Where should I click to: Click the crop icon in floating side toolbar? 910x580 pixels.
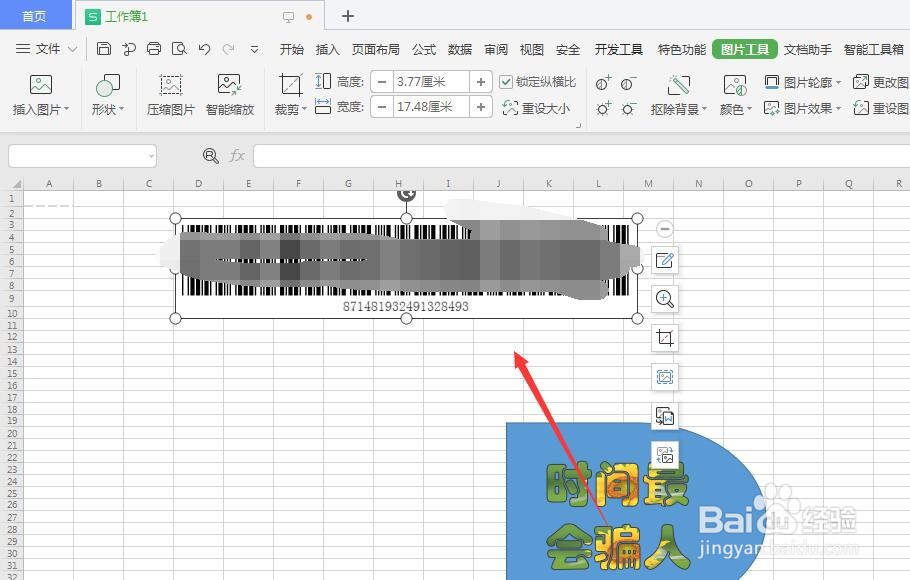point(665,338)
